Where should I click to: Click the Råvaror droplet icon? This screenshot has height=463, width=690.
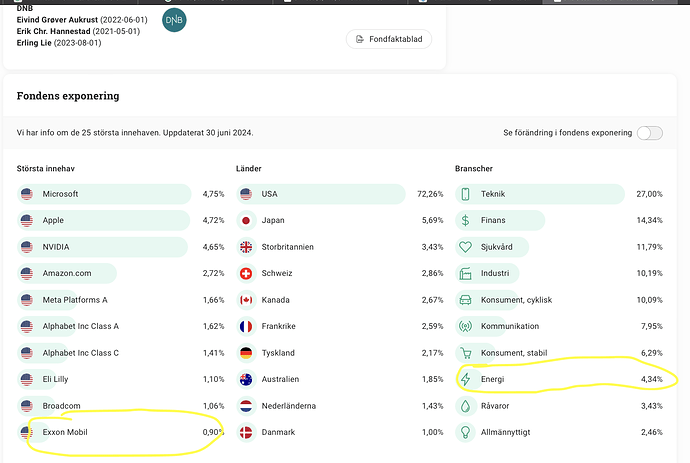tap(465, 406)
